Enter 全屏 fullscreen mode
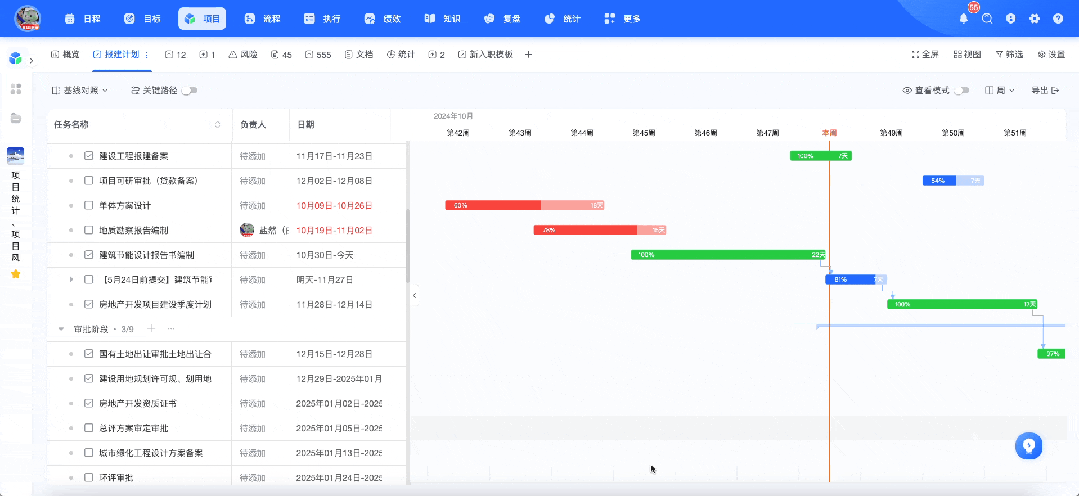Image resolution: width=1079 pixels, height=496 pixels. pyautogui.click(x=925, y=54)
